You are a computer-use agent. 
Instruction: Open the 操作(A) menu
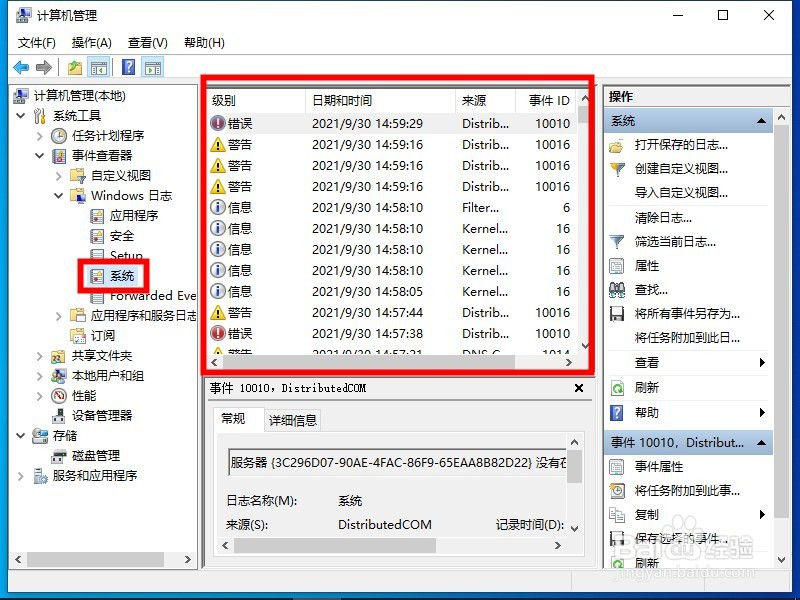pos(92,42)
